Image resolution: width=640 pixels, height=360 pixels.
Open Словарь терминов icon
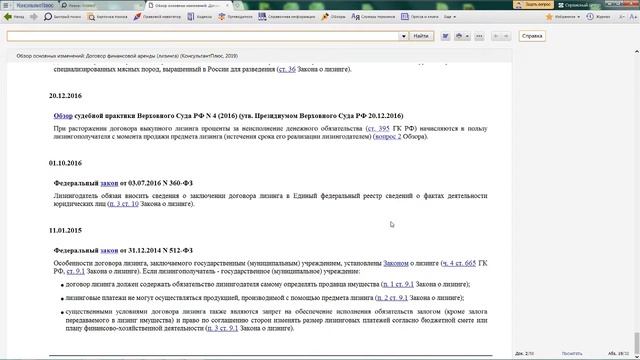[356, 17]
